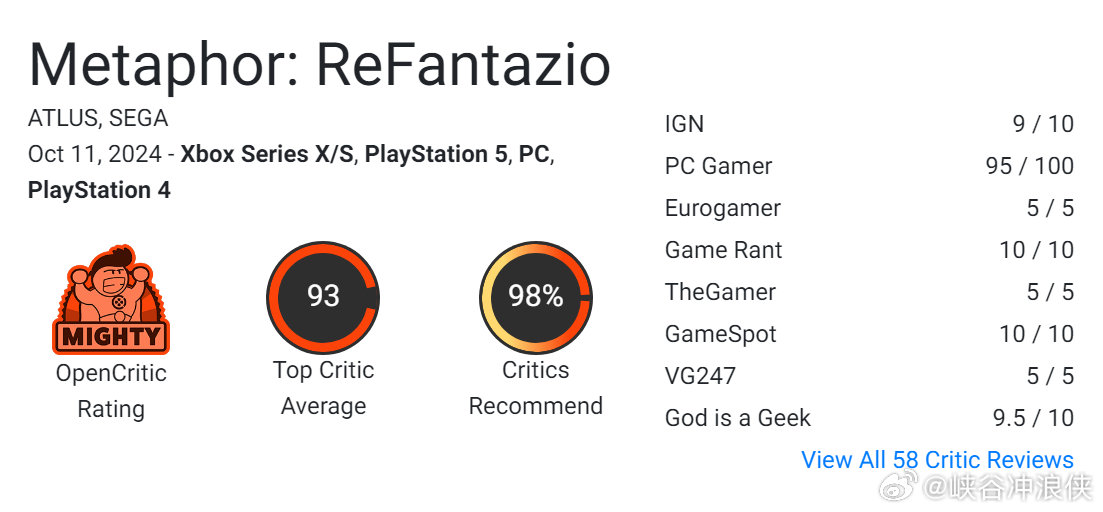Click the Mighty OpenCritic rating badge
Image resolution: width=1103 pixels, height=512 pixels.
(x=111, y=299)
